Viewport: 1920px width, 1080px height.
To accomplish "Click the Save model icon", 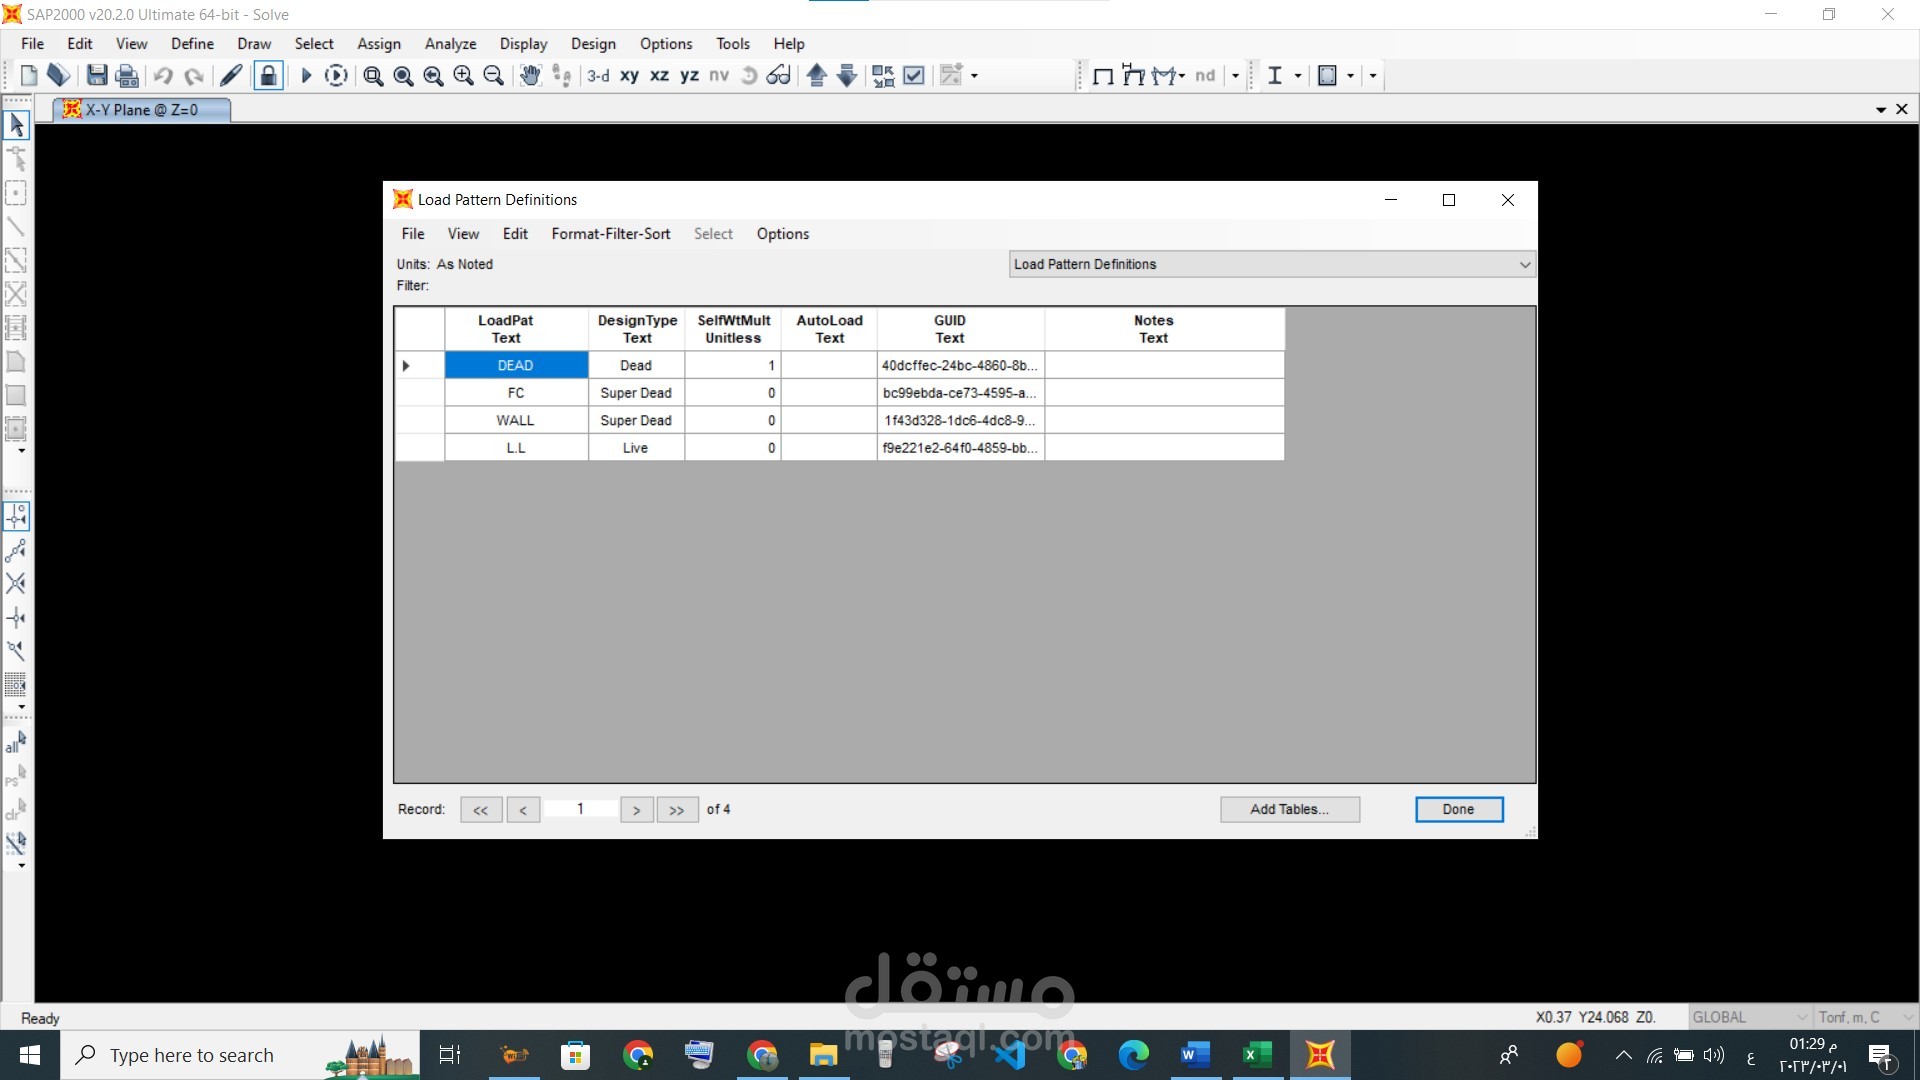I will pyautogui.click(x=97, y=76).
